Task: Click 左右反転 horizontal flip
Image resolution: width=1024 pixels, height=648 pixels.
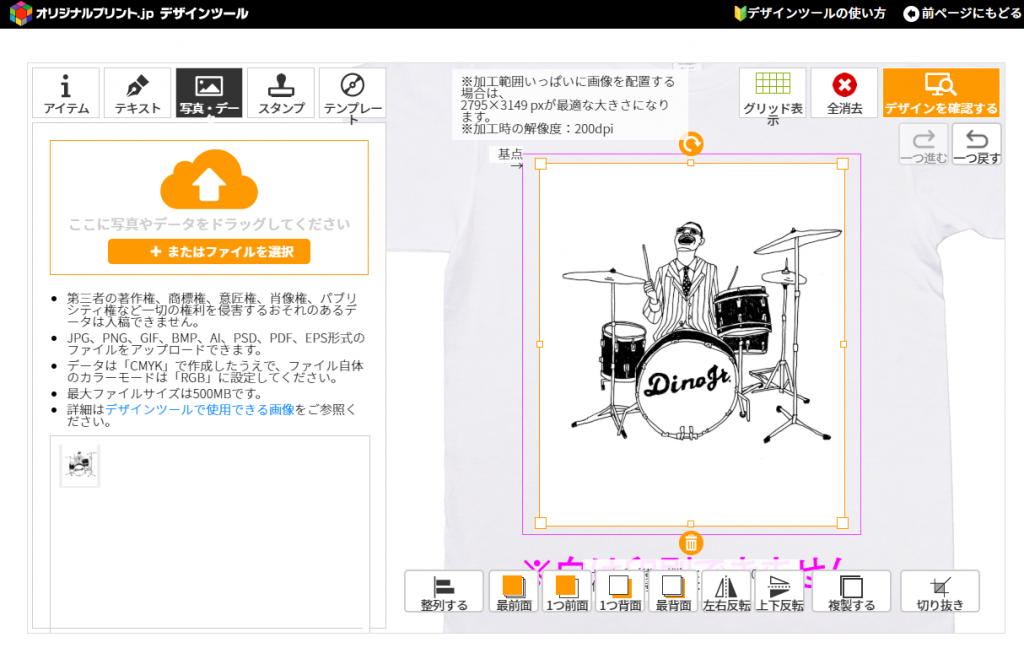Action: point(726,592)
